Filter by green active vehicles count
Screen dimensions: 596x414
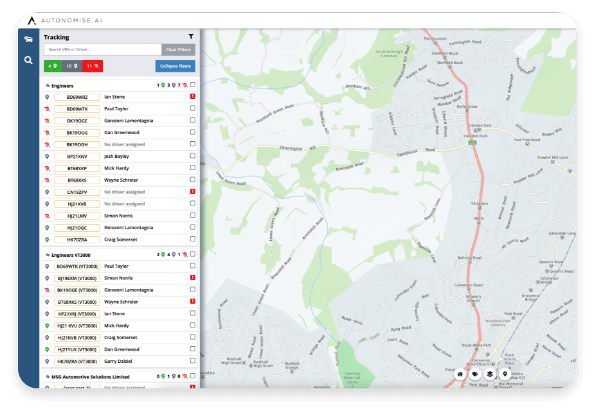point(53,66)
